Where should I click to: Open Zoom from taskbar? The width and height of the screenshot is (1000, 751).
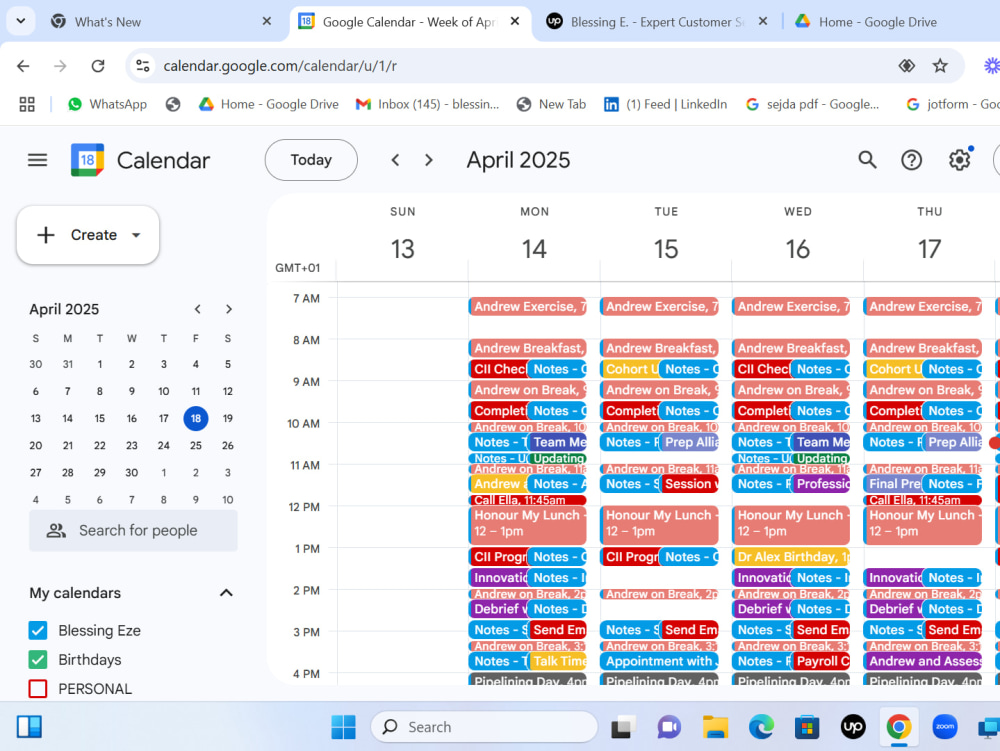tap(945, 727)
